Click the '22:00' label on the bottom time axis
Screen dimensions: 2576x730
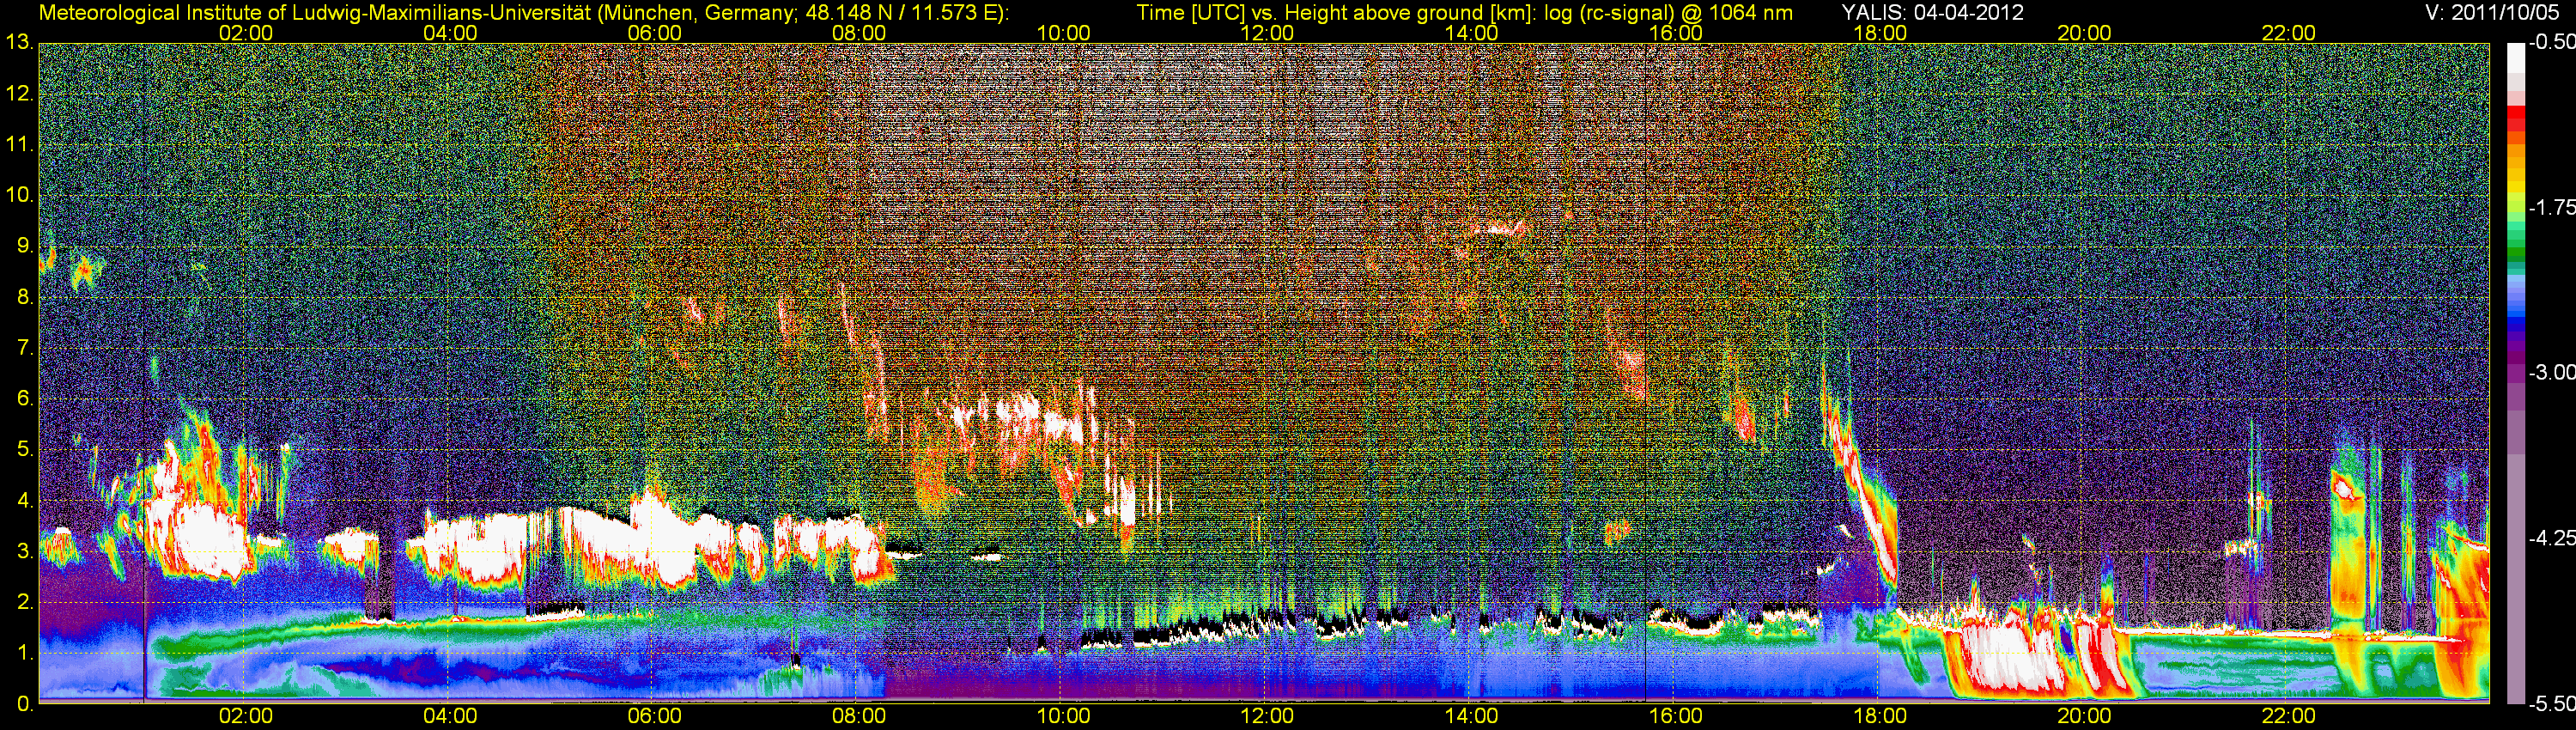2289,716
